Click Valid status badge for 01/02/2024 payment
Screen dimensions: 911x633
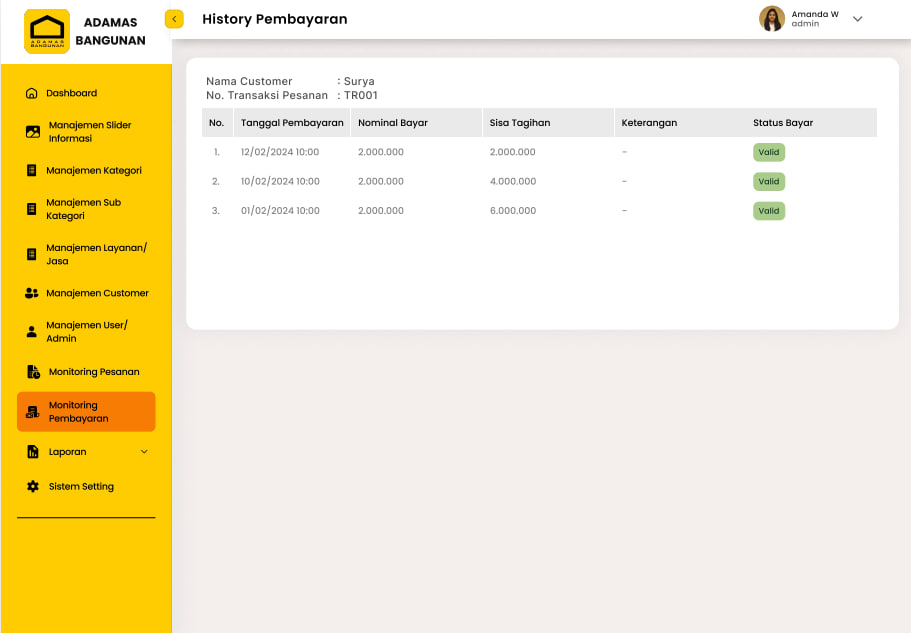point(769,211)
